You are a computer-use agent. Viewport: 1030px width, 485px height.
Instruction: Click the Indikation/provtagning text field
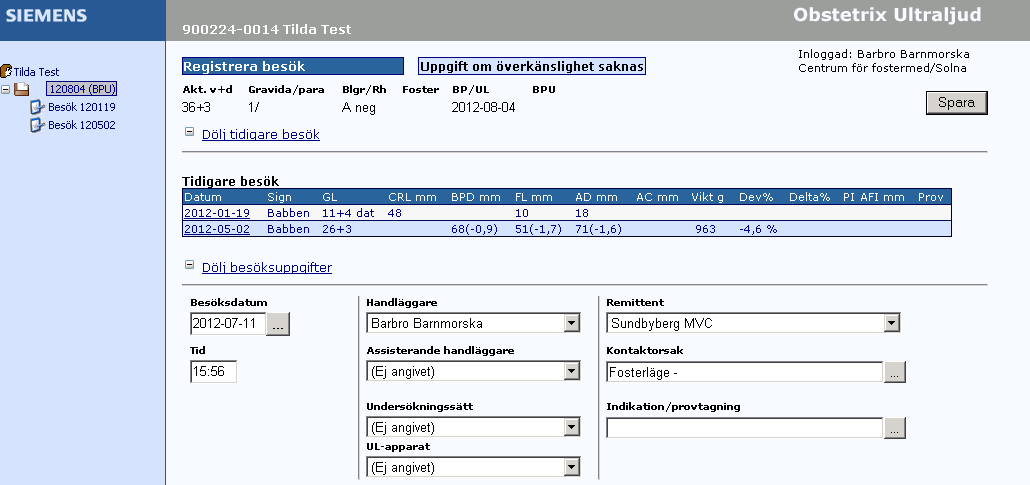(744, 428)
